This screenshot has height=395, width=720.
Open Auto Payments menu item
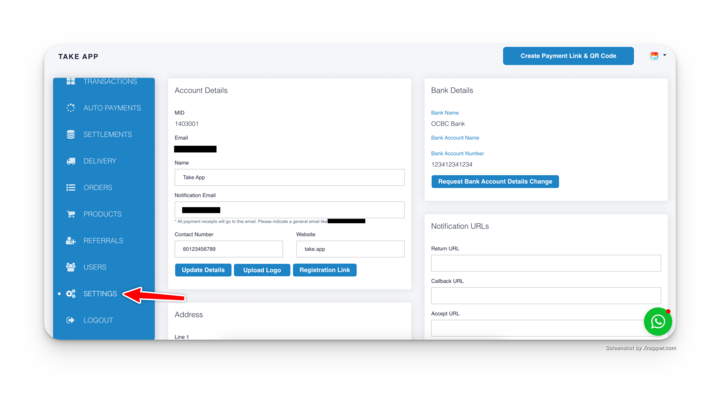coord(112,108)
